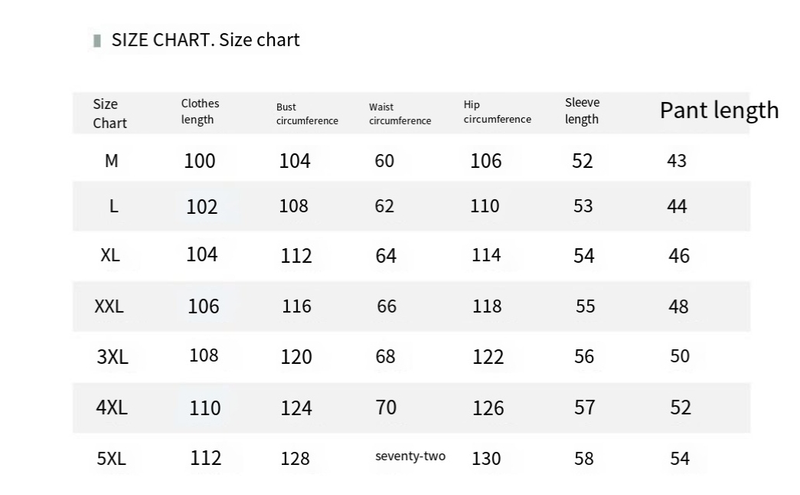The image size is (800, 495).
Task: Select the M size row label
Action: pos(111,160)
